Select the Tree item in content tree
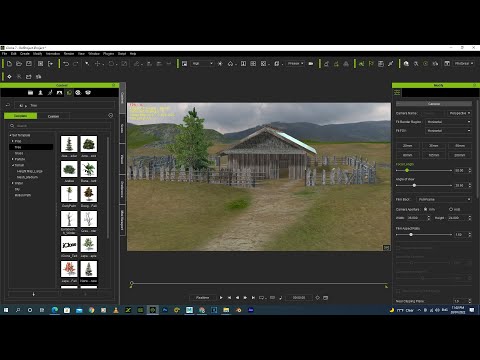 point(31,147)
